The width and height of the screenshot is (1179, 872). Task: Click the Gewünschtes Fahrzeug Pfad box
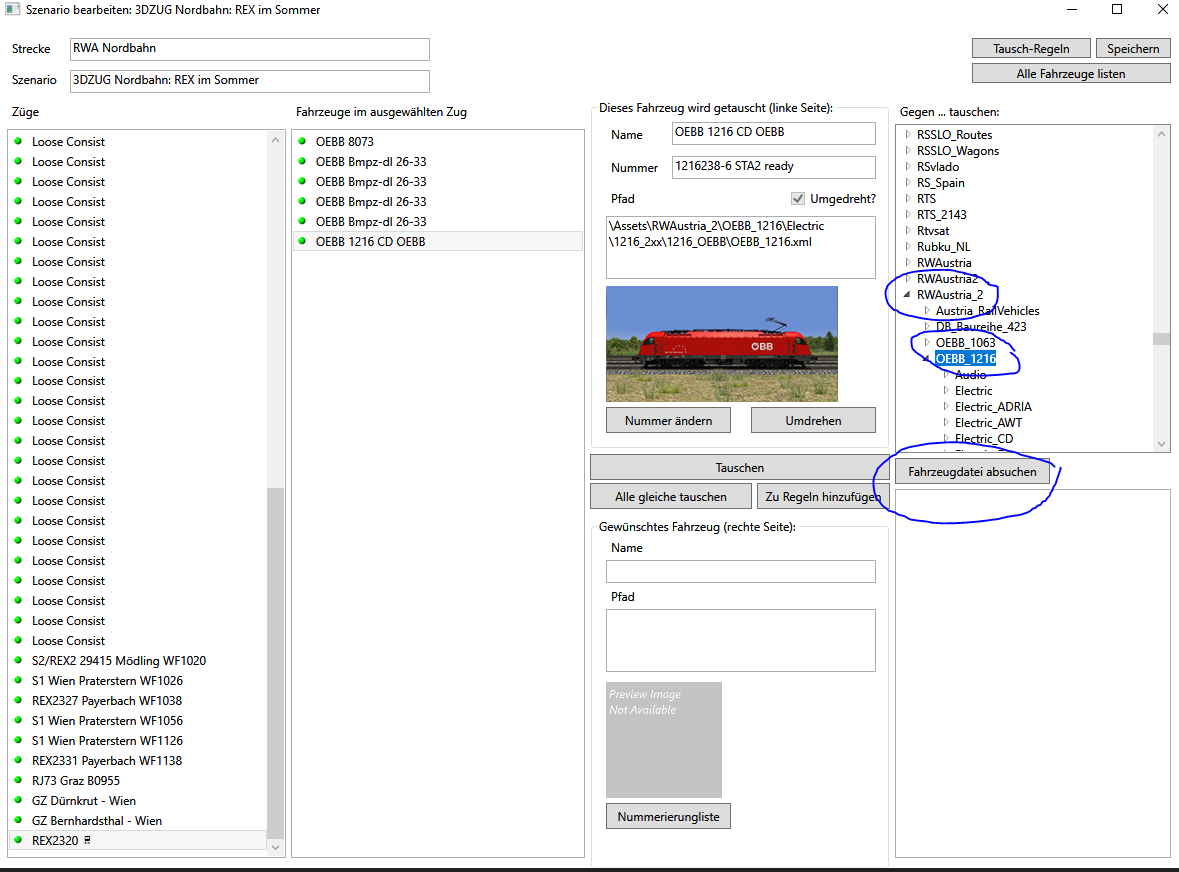741,640
